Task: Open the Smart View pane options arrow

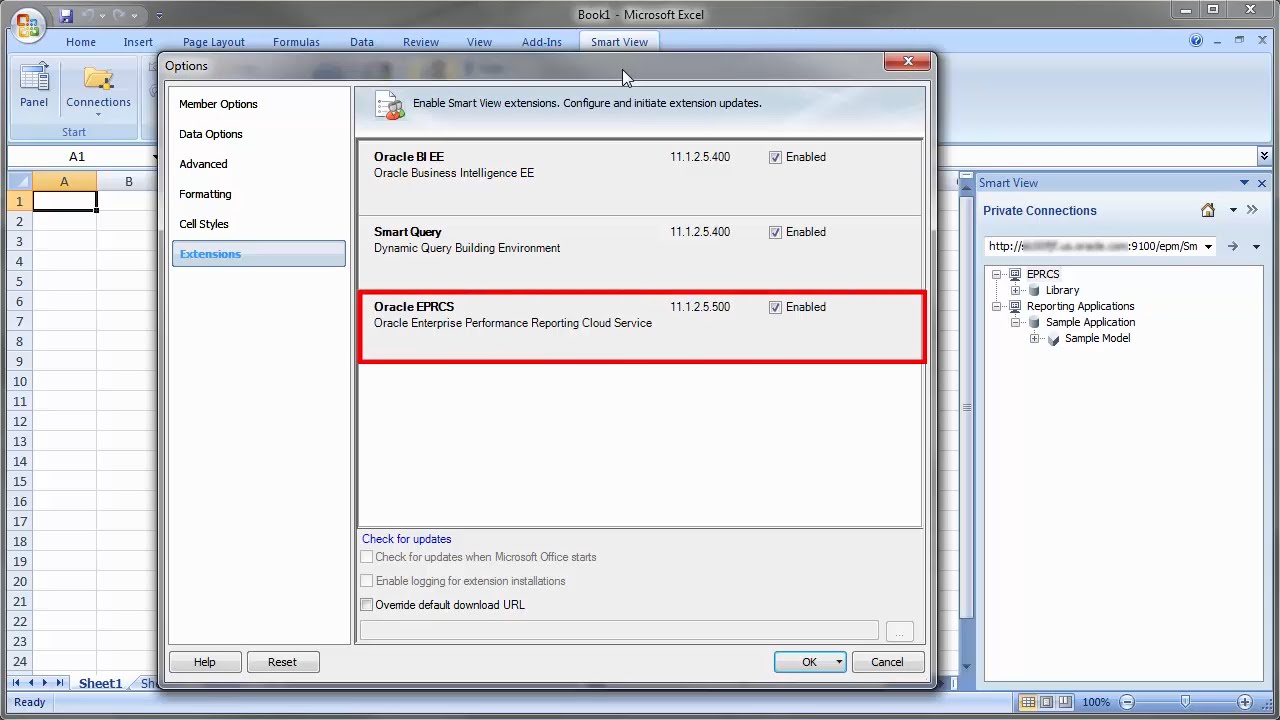Action: (1244, 183)
